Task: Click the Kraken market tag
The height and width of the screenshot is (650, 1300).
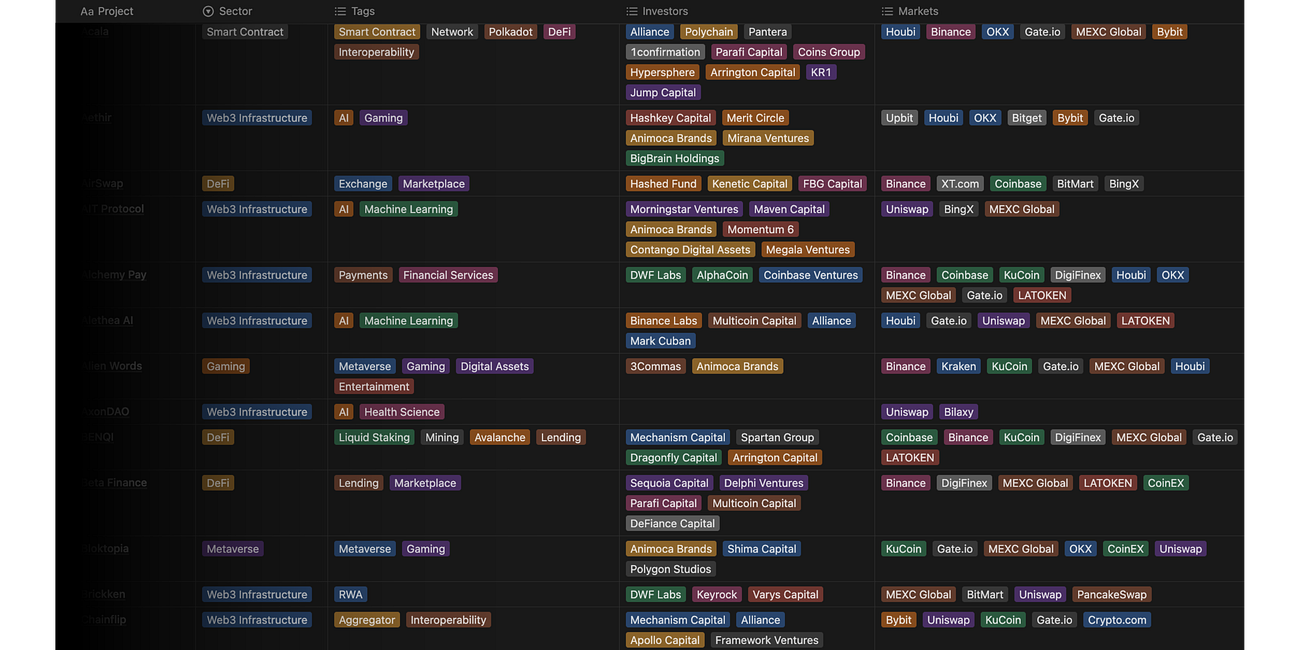Action: (x=958, y=367)
